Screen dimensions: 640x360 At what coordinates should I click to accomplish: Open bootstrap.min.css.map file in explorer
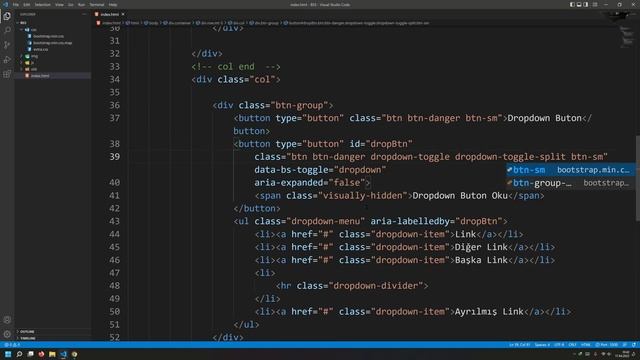[x=52, y=43]
